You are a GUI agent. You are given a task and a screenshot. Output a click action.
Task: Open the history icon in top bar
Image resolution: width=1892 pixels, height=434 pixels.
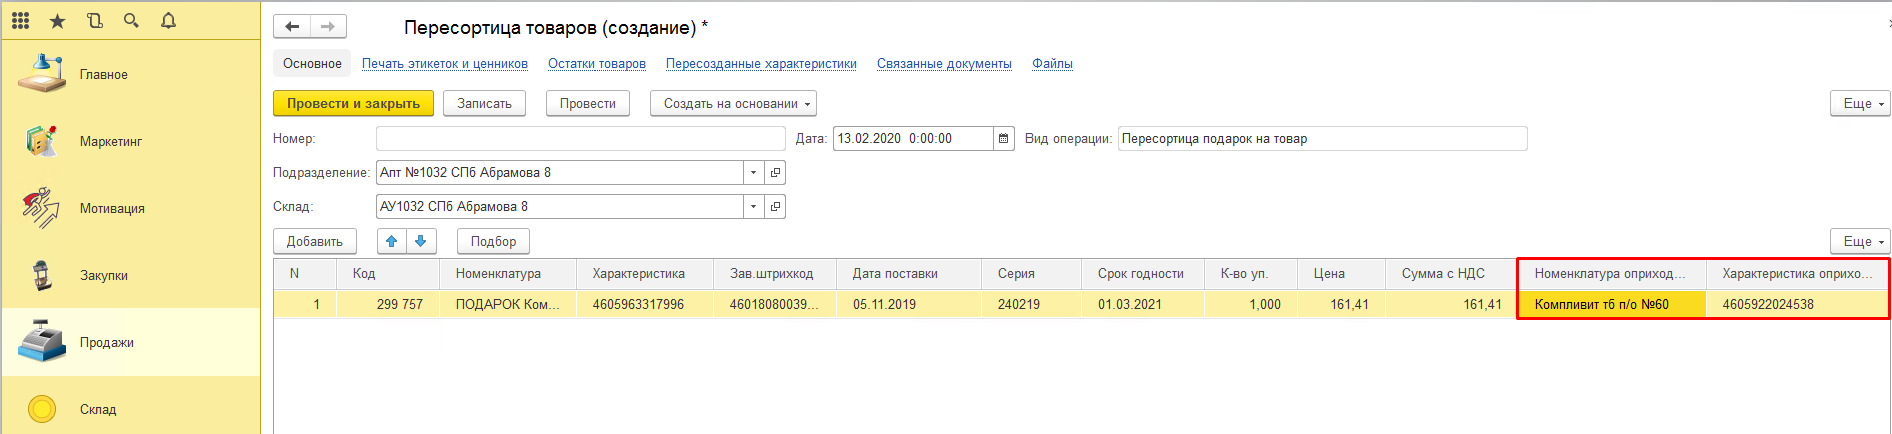click(95, 20)
